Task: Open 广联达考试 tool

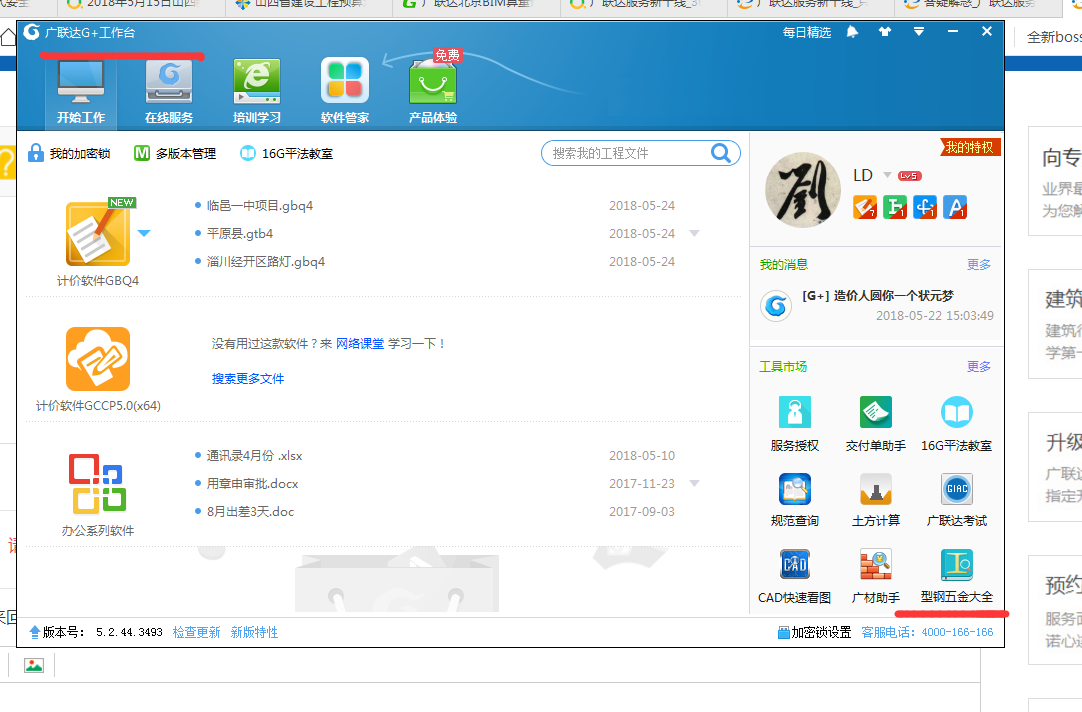Action: click(x=956, y=500)
